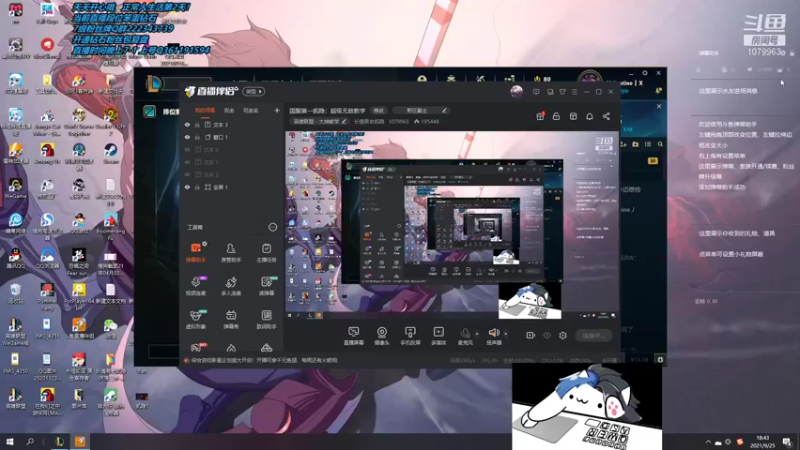This screenshot has width=800, height=450.
Task: Click the padlock icon in stream toolbar
Action: pos(556,116)
